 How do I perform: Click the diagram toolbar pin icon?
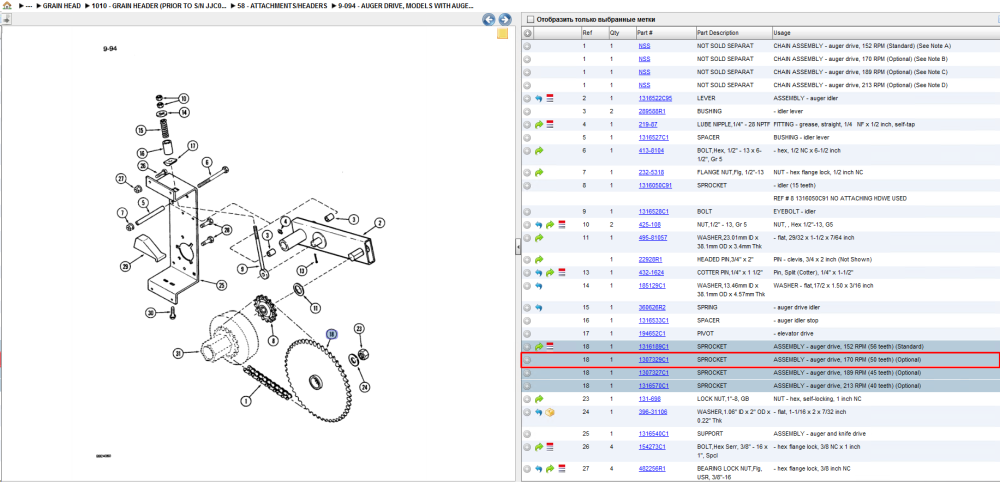click(x=6, y=19)
